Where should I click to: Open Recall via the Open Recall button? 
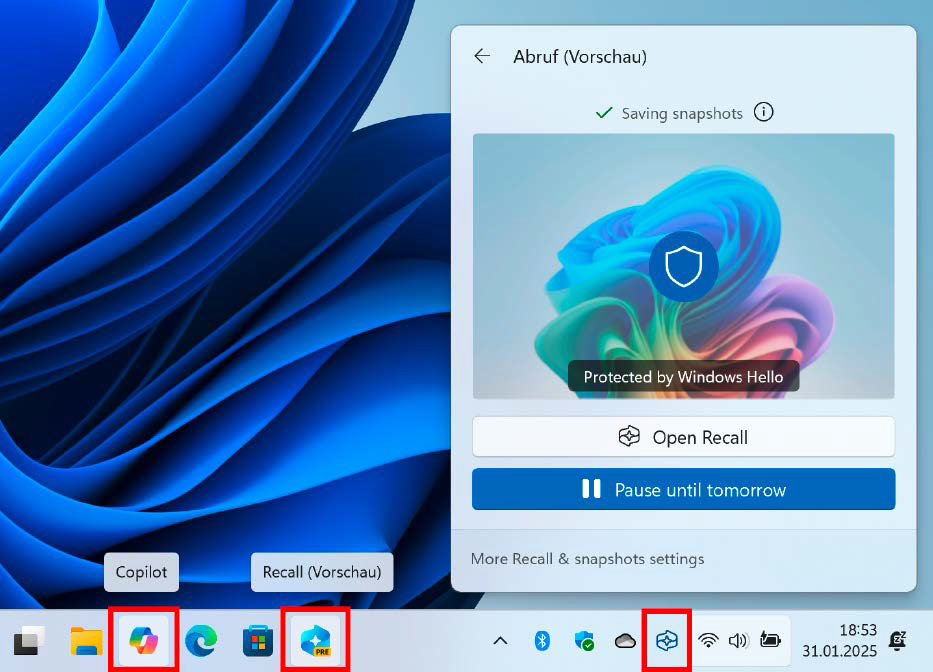coord(683,437)
